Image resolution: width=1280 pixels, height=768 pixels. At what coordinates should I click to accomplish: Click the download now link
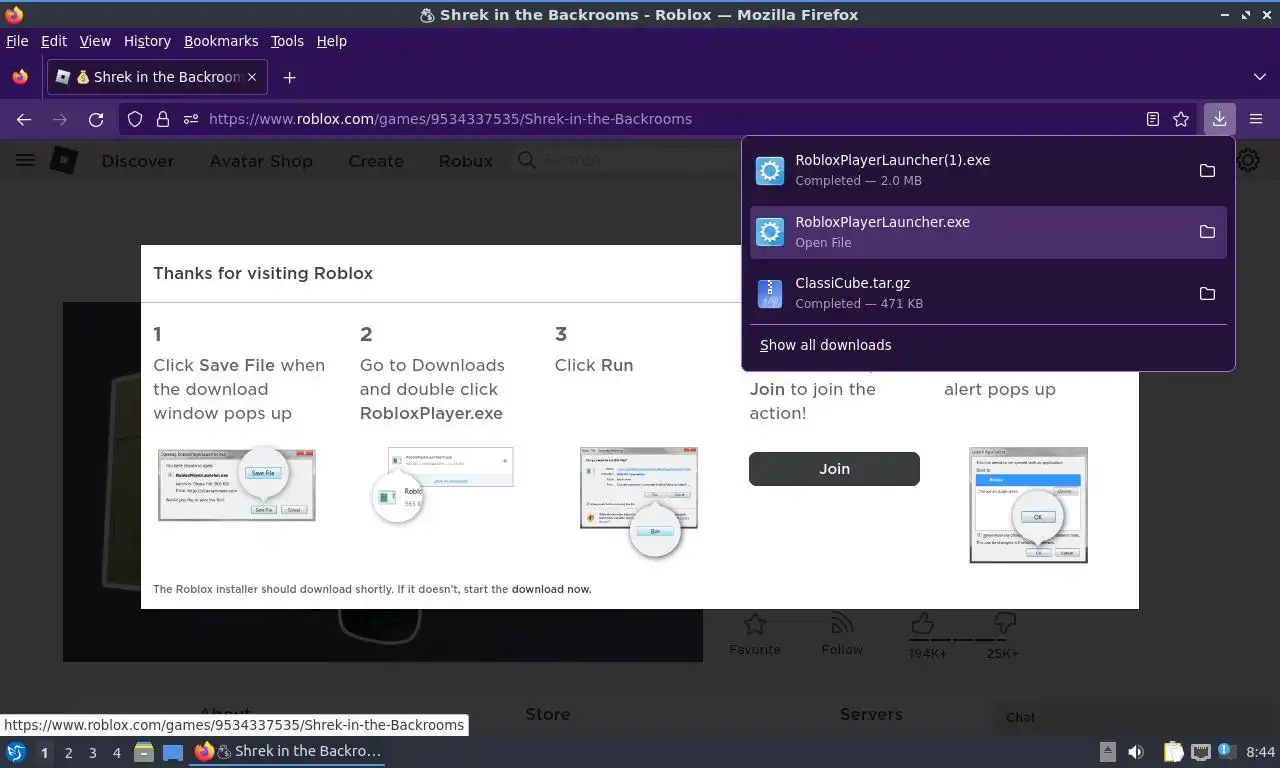point(551,589)
